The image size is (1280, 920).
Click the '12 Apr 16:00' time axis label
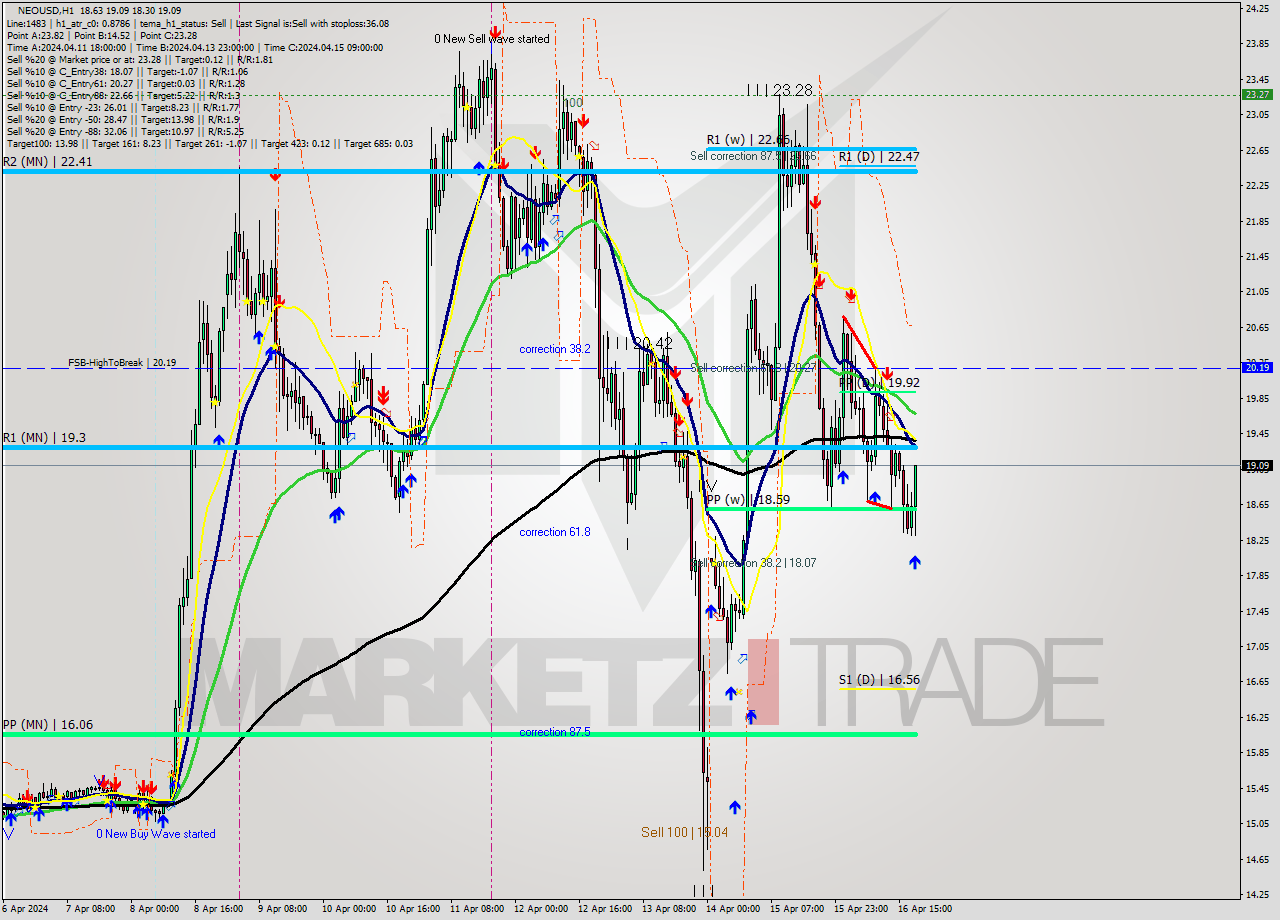[x=605, y=909]
